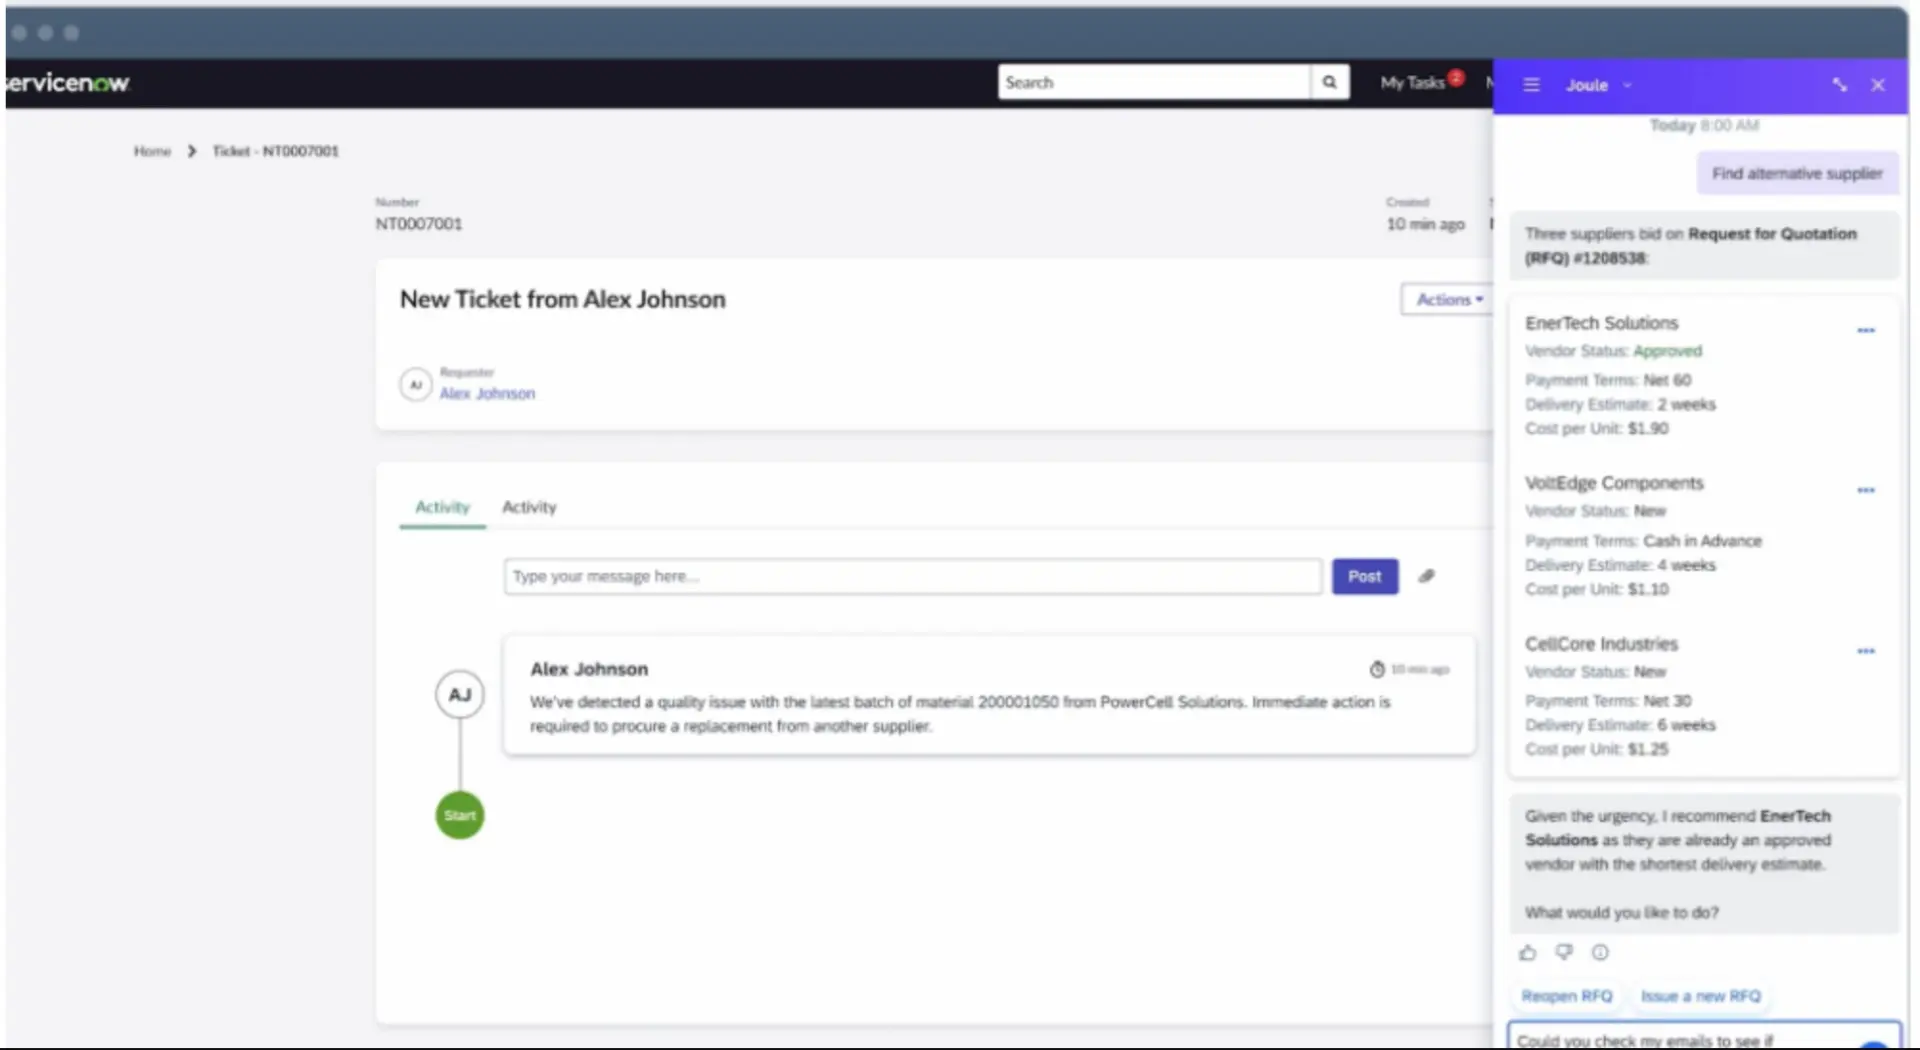Click 'Vendor Status: Approved' for EnerTech
Screen dimensions: 1920x1050
1613,351
